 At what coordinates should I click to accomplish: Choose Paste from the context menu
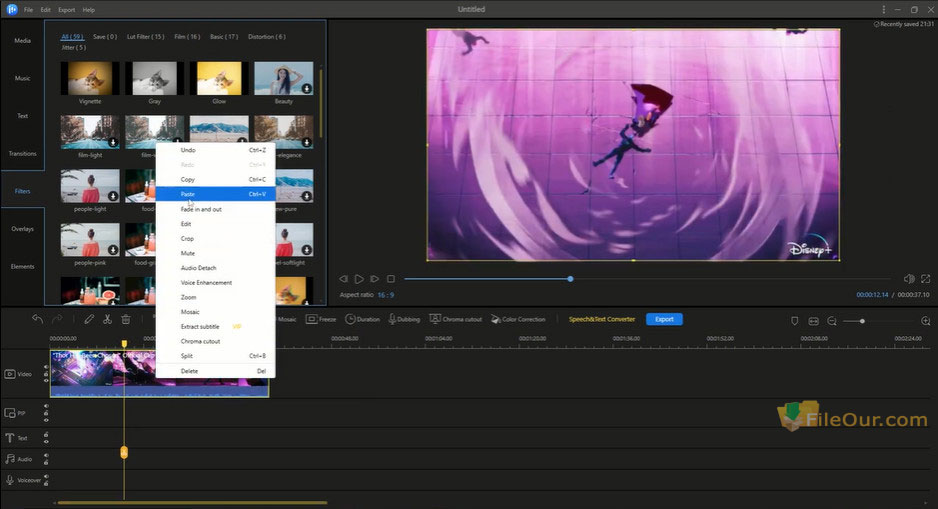[x=215, y=194]
